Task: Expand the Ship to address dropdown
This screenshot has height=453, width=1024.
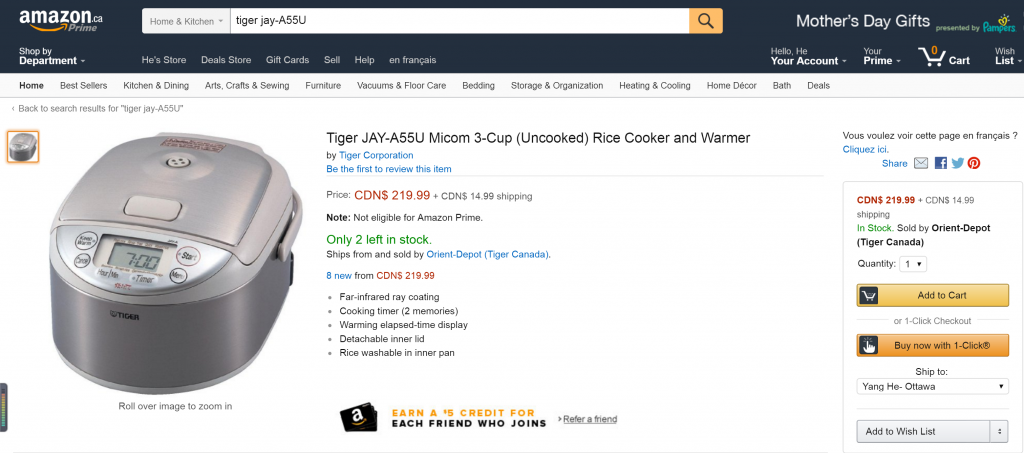Action: pos(932,386)
